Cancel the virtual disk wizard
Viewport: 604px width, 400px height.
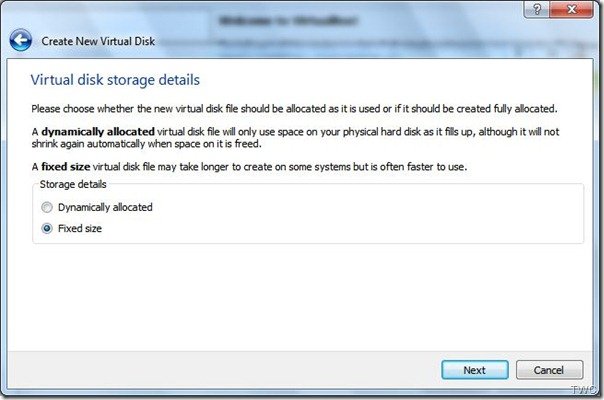coord(549,370)
